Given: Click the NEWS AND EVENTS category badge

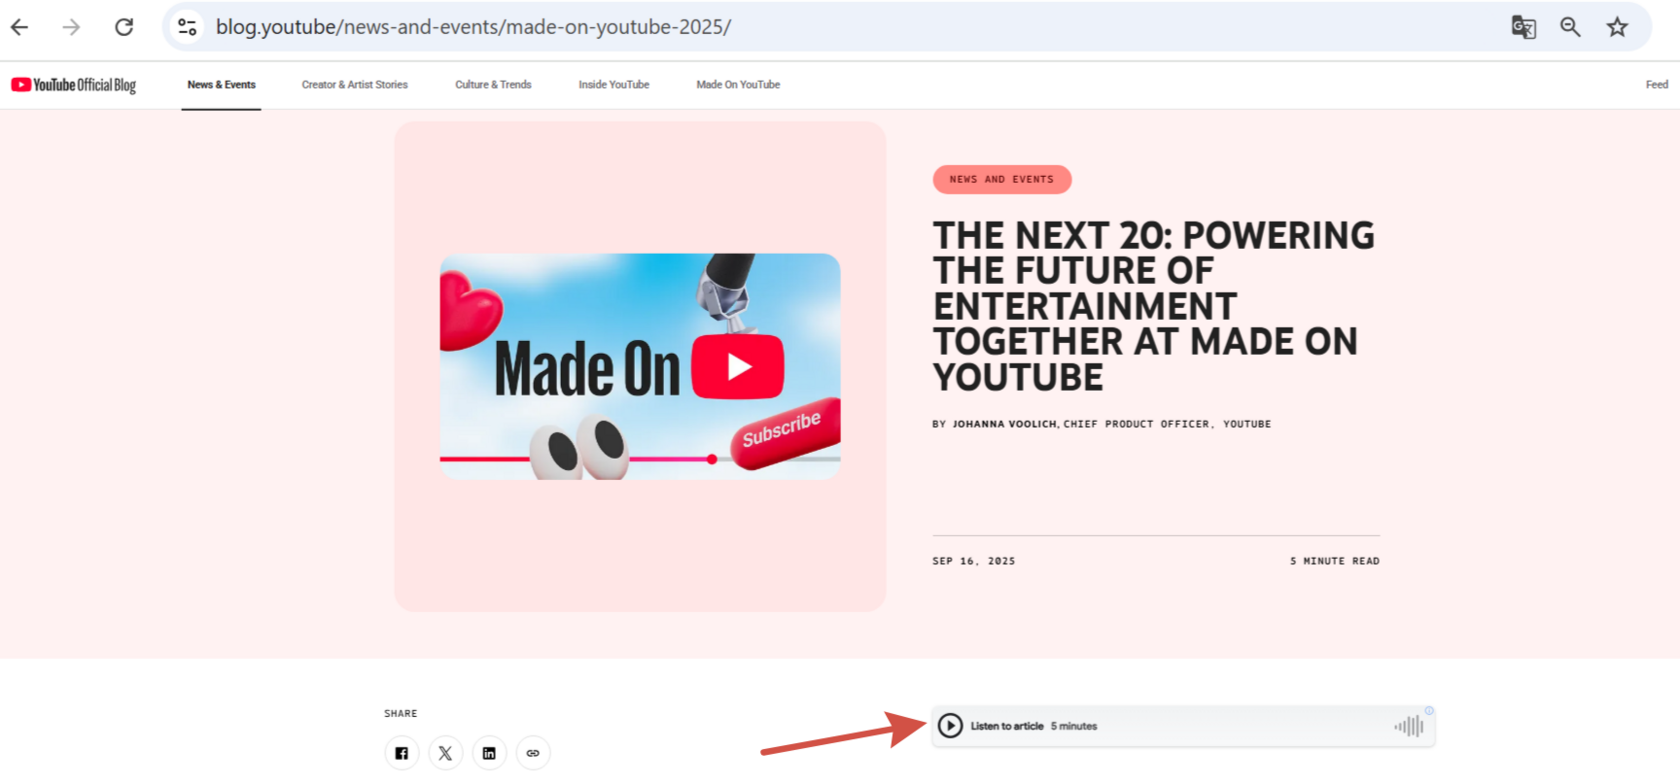Looking at the screenshot, I should click(x=1002, y=180).
